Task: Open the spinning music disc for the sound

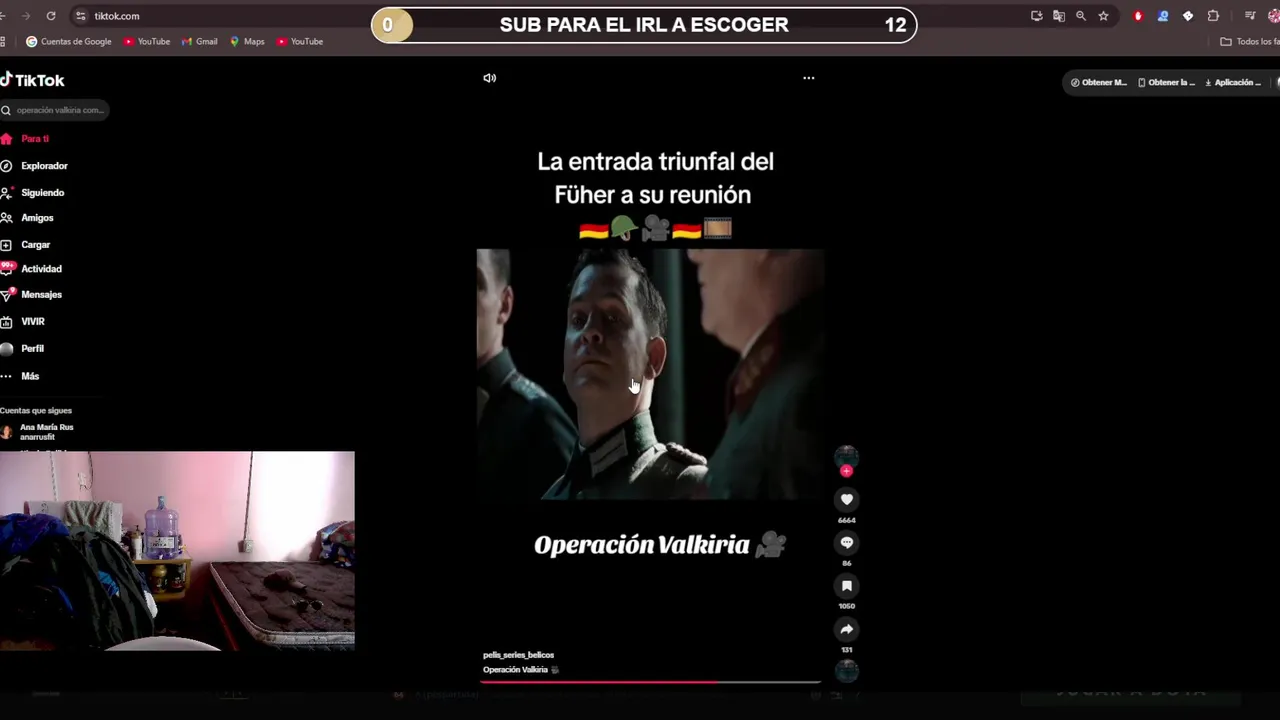Action: point(847,671)
